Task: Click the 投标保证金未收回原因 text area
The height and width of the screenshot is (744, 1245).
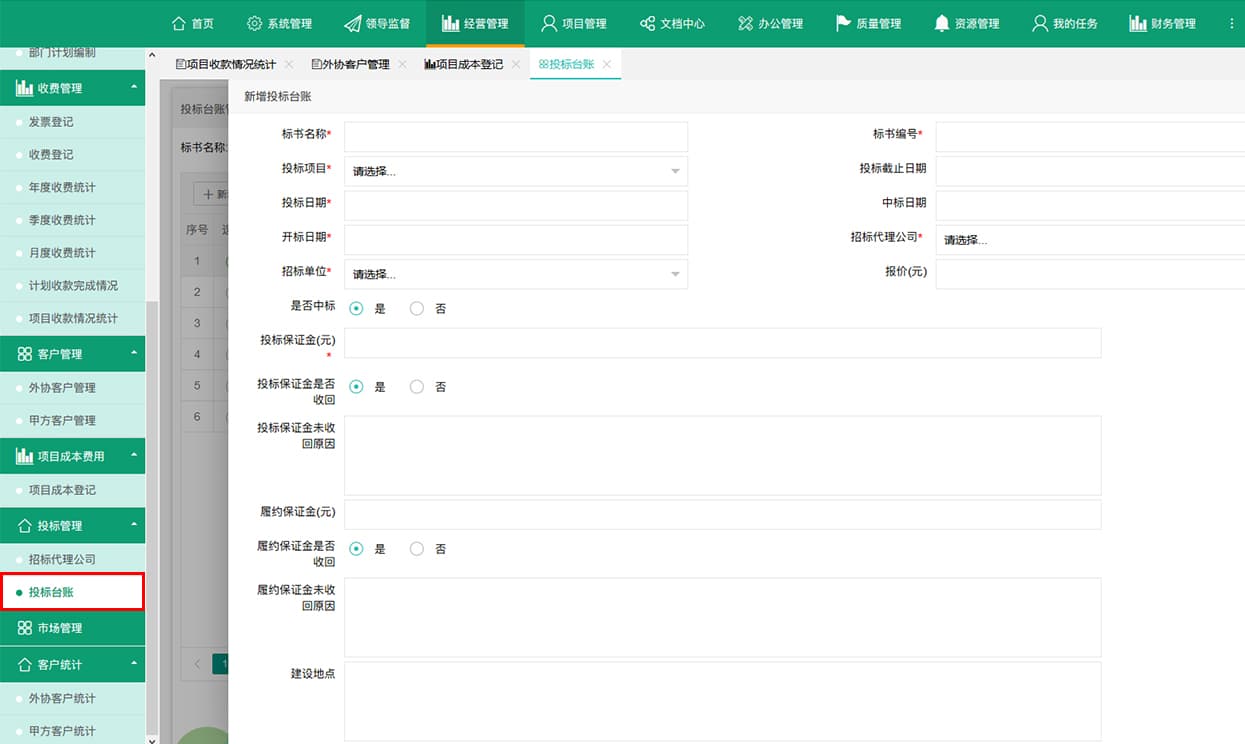Action: (722, 456)
